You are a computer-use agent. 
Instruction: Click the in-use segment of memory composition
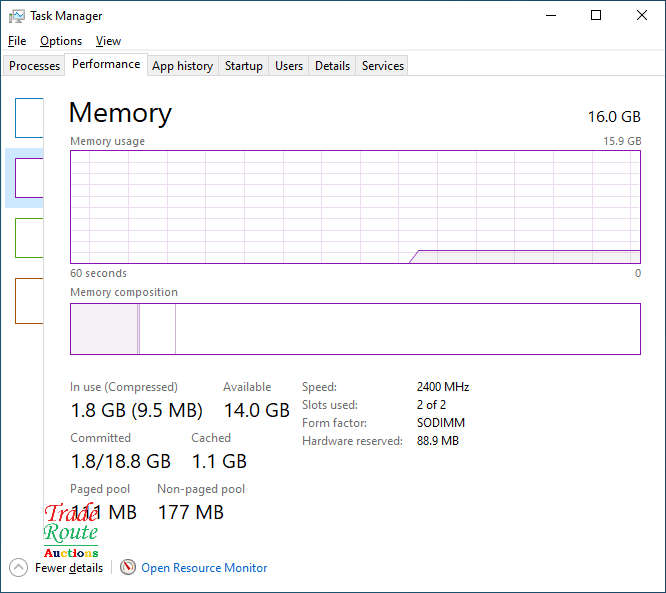point(104,329)
